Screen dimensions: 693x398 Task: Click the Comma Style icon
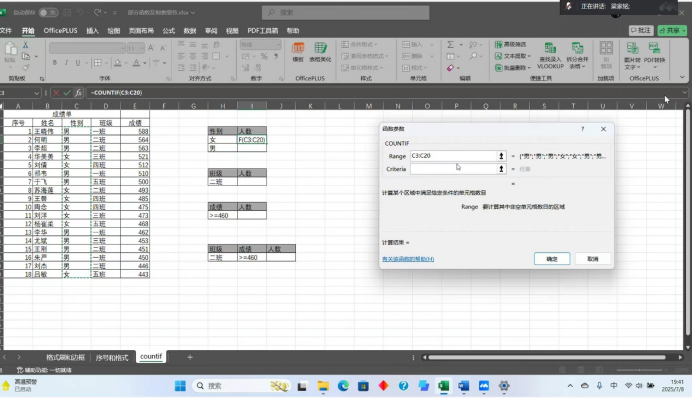tap(276, 56)
